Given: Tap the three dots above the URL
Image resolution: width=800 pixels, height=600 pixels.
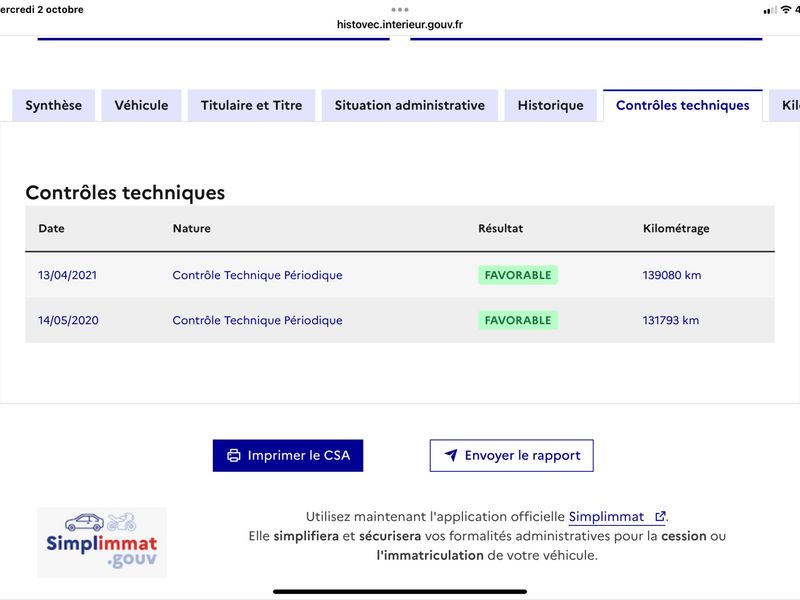Looking at the screenshot, I should click(x=399, y=10).
